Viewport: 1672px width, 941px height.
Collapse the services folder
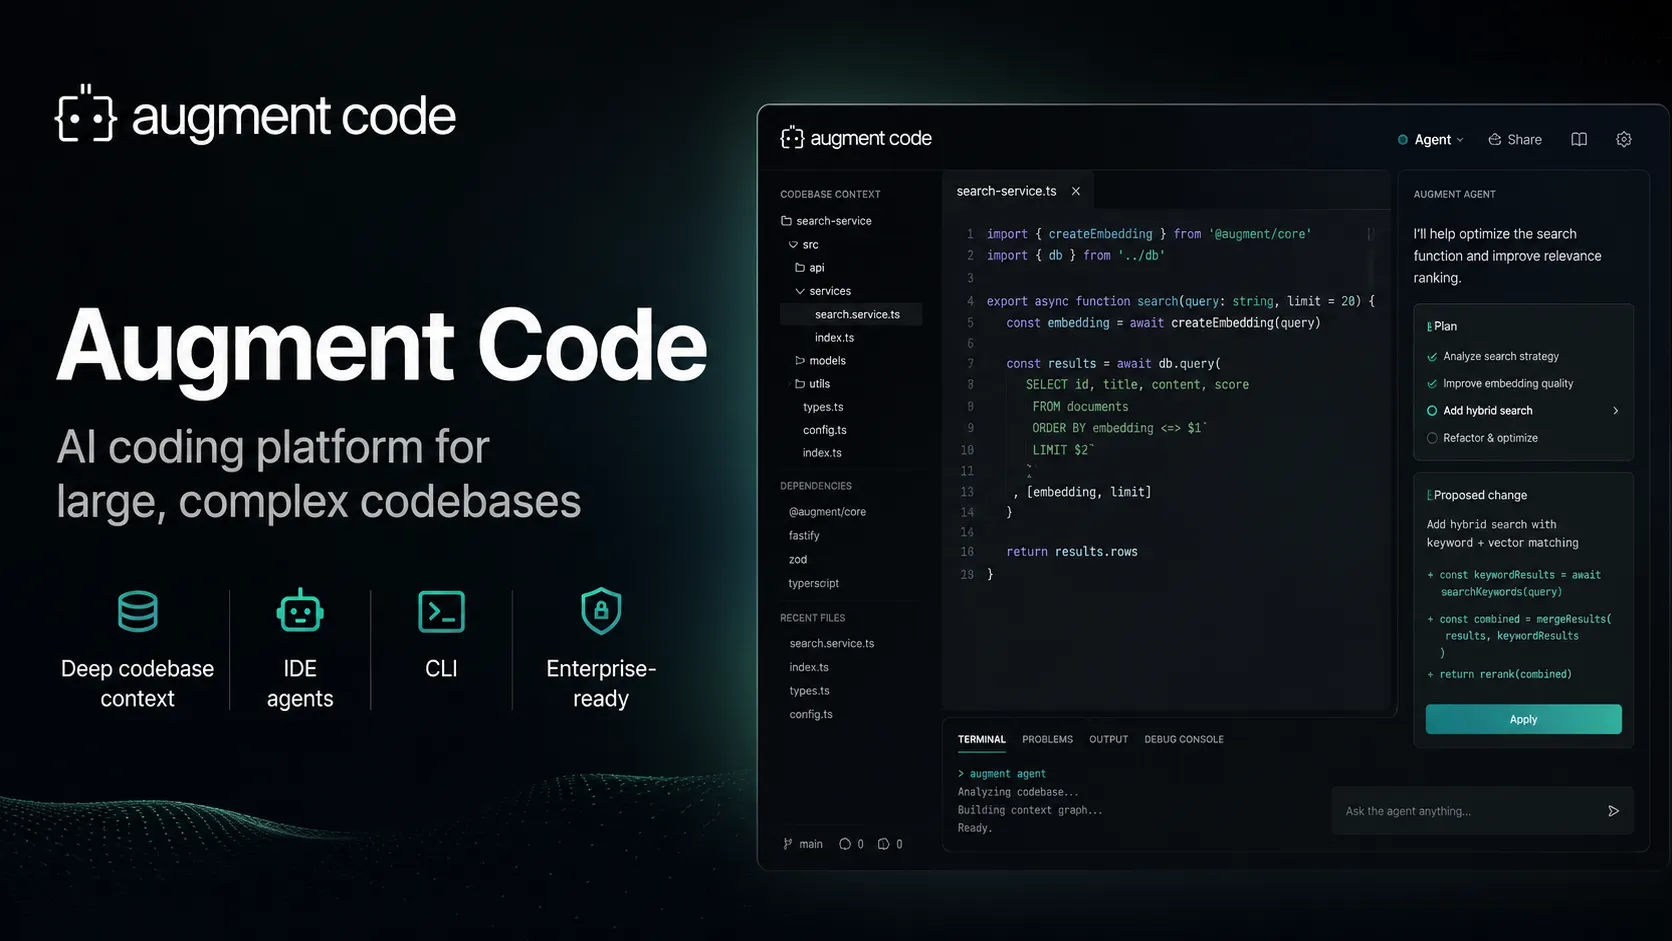click(800, 291)
